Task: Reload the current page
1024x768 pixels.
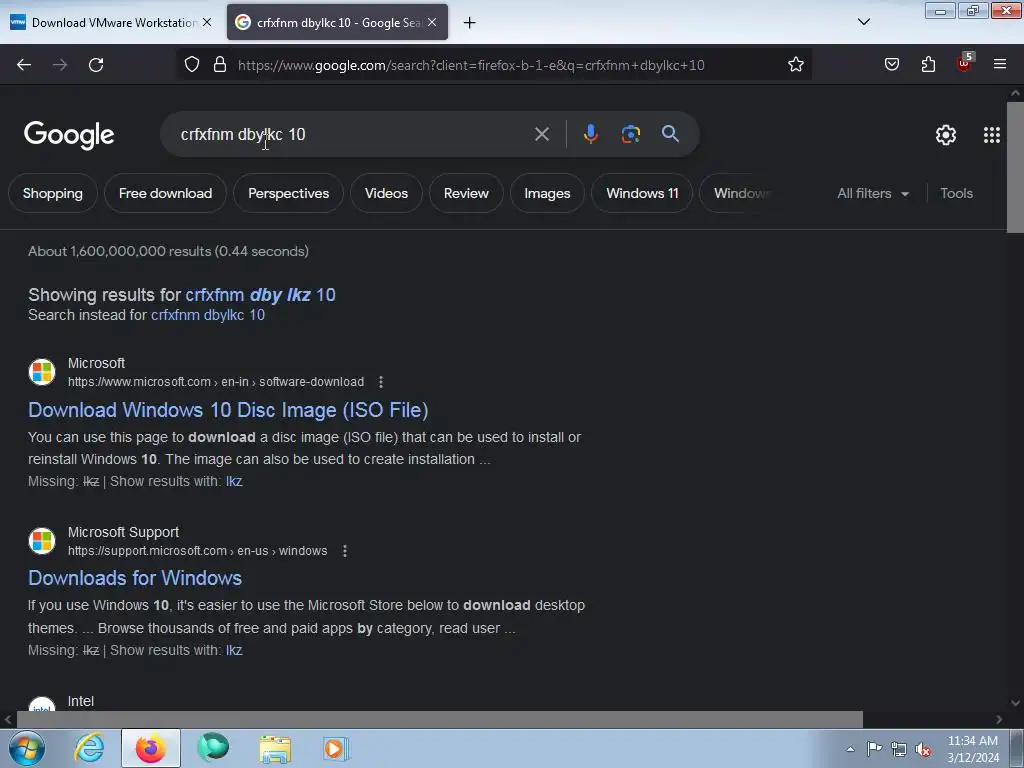Action: (x=96, y=65)
